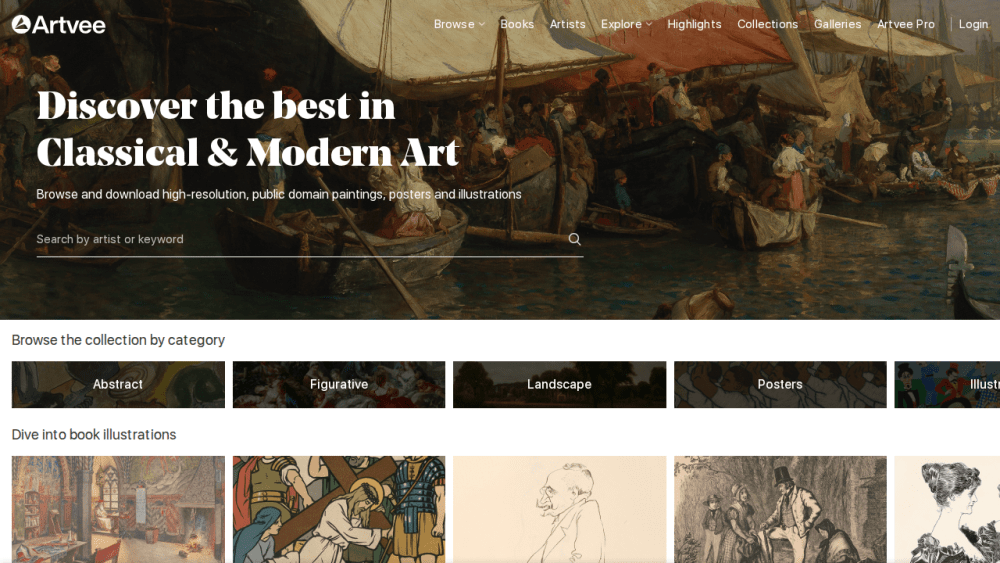Open the top-hat man engraving thumbnail
This screenshot has height=563, width=1000.
point(780,509)
